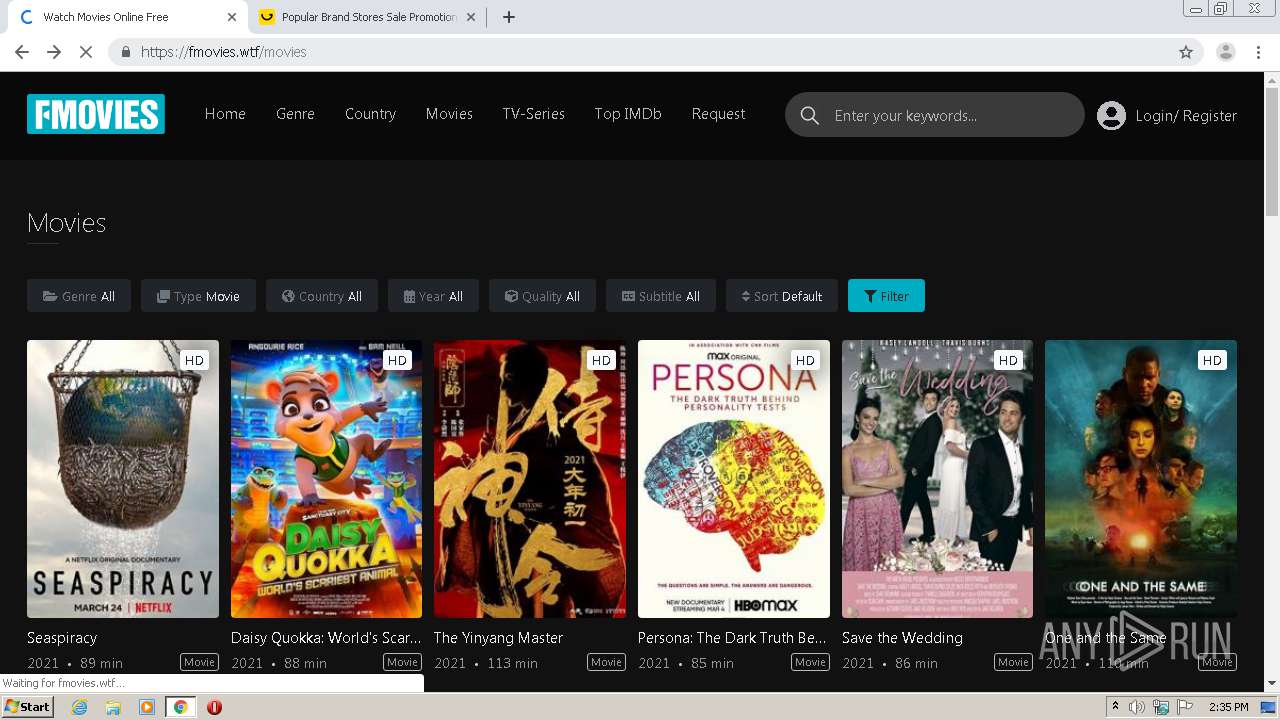Open TV-Series nav item
1280x720 pixels.
[x=533, y=114]
